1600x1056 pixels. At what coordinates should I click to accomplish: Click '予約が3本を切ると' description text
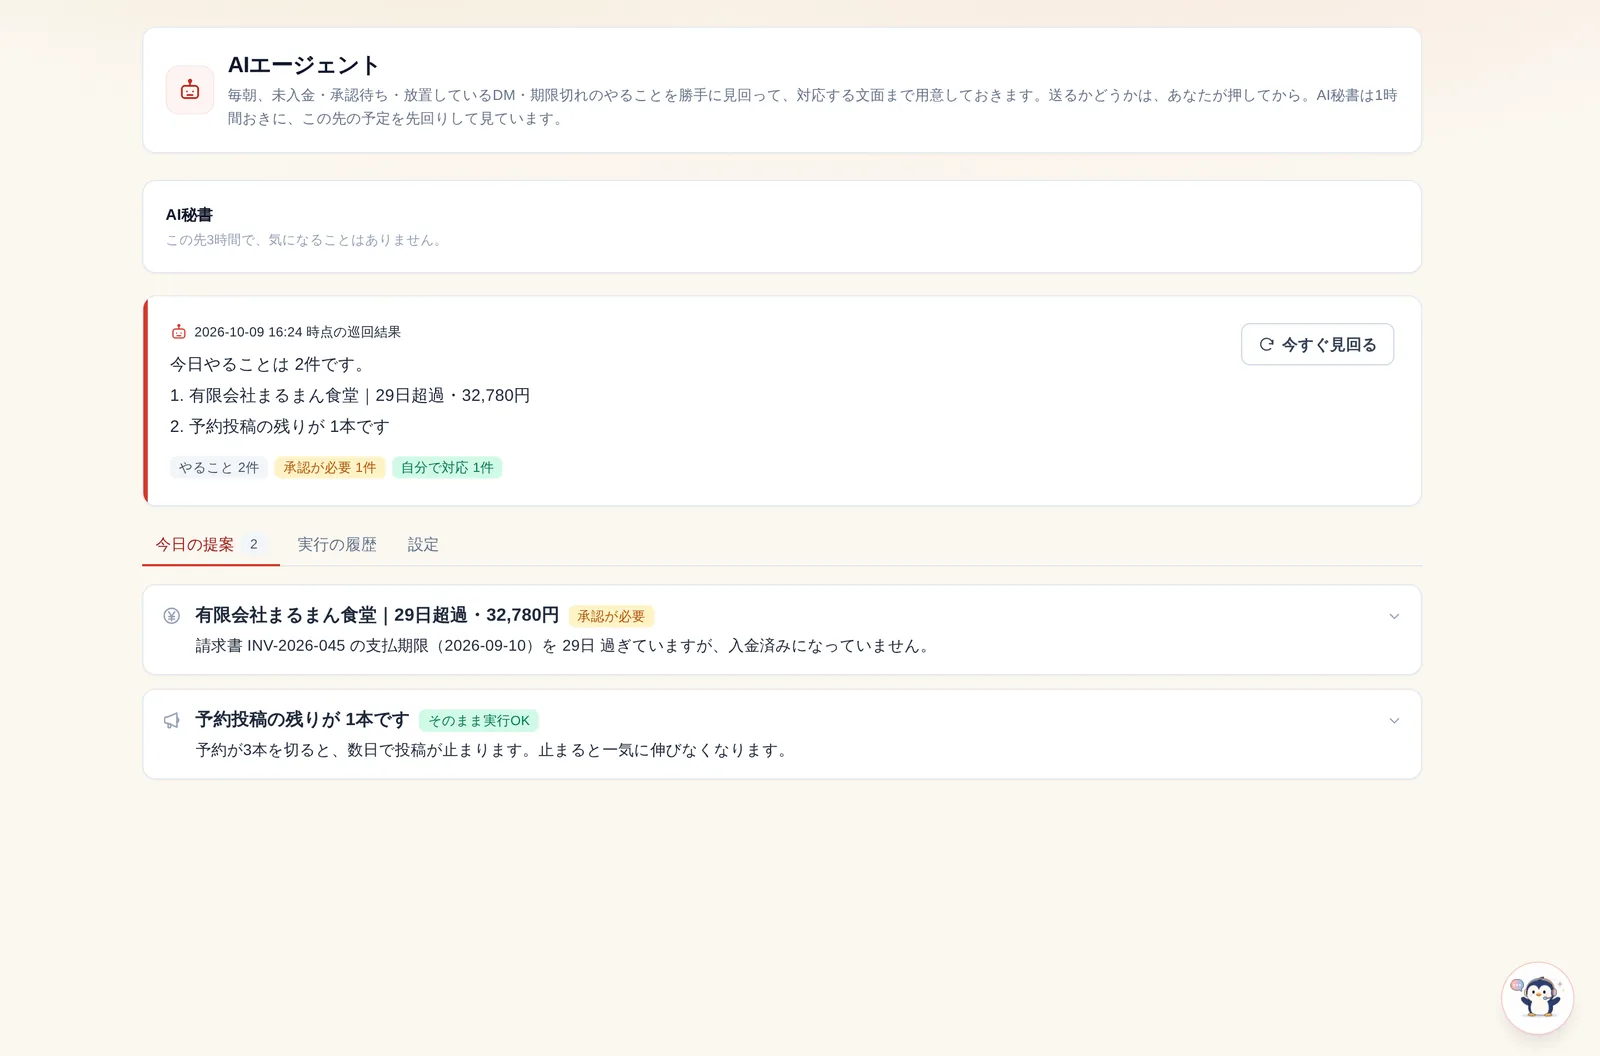493,750
